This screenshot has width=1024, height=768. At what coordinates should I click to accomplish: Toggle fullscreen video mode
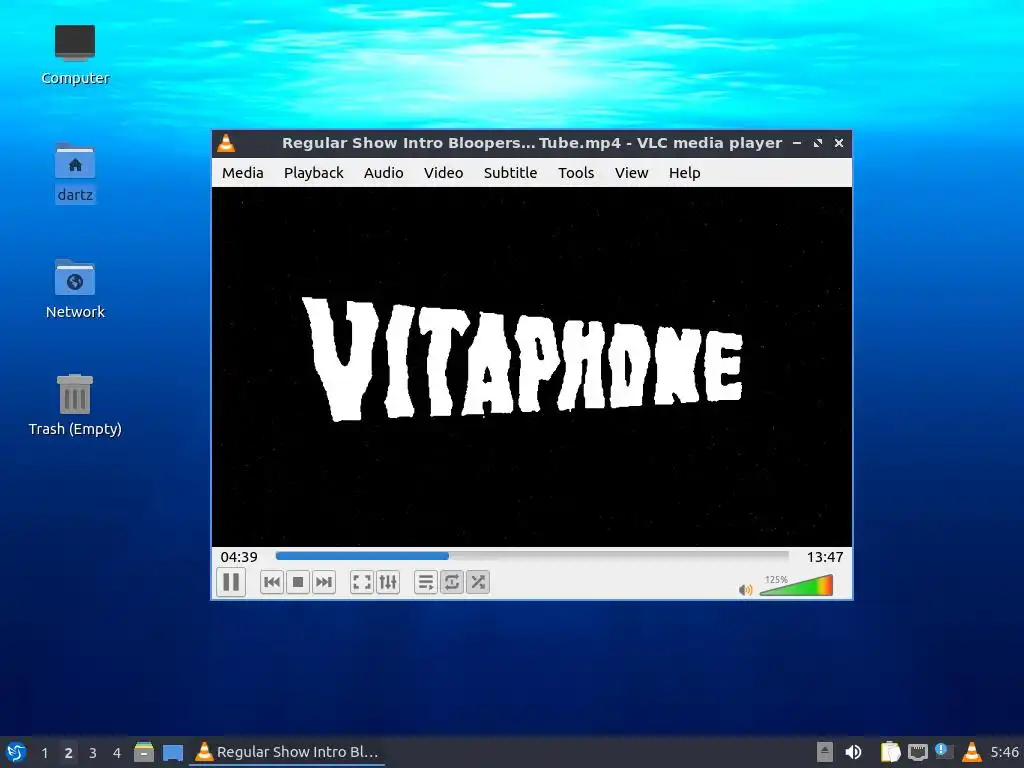click(362, 582)
